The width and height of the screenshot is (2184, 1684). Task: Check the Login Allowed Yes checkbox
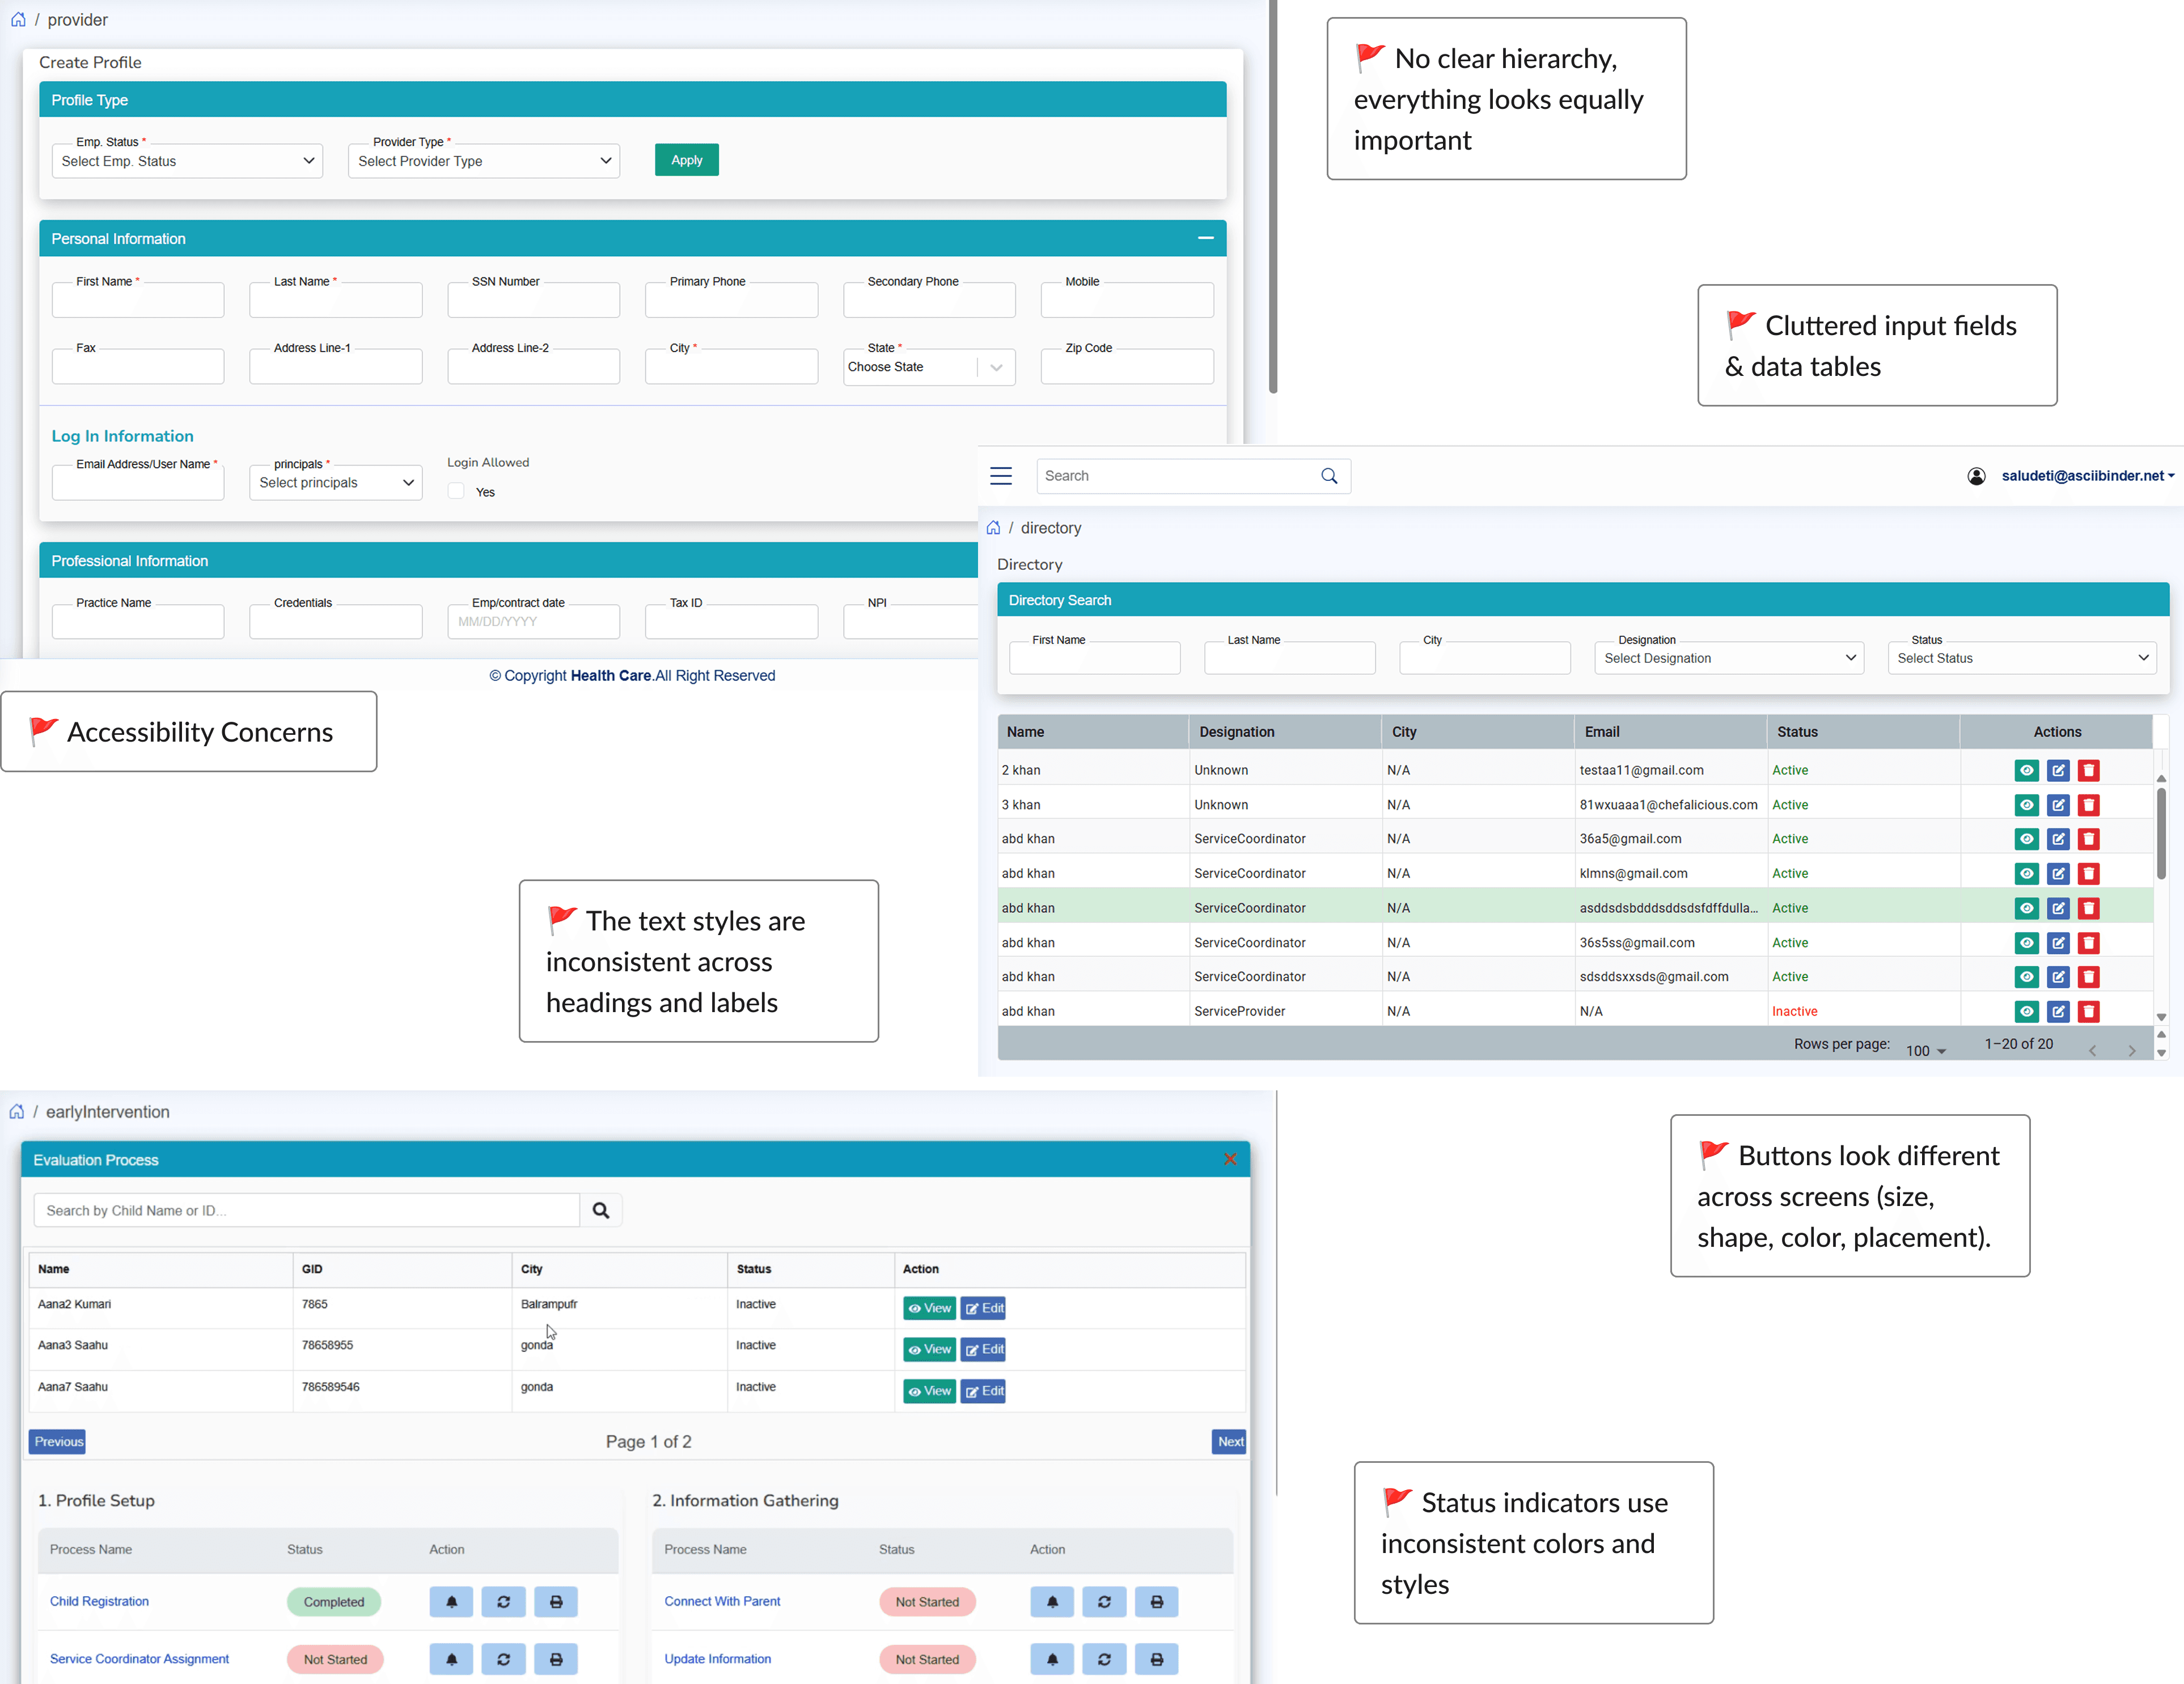(457, 491)
